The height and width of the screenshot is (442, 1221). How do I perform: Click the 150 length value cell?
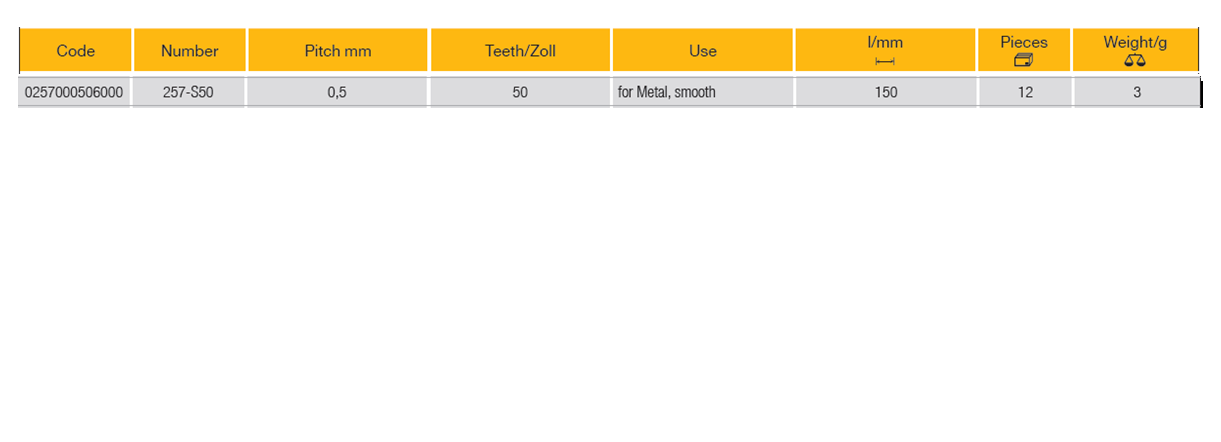click(885, 93)
